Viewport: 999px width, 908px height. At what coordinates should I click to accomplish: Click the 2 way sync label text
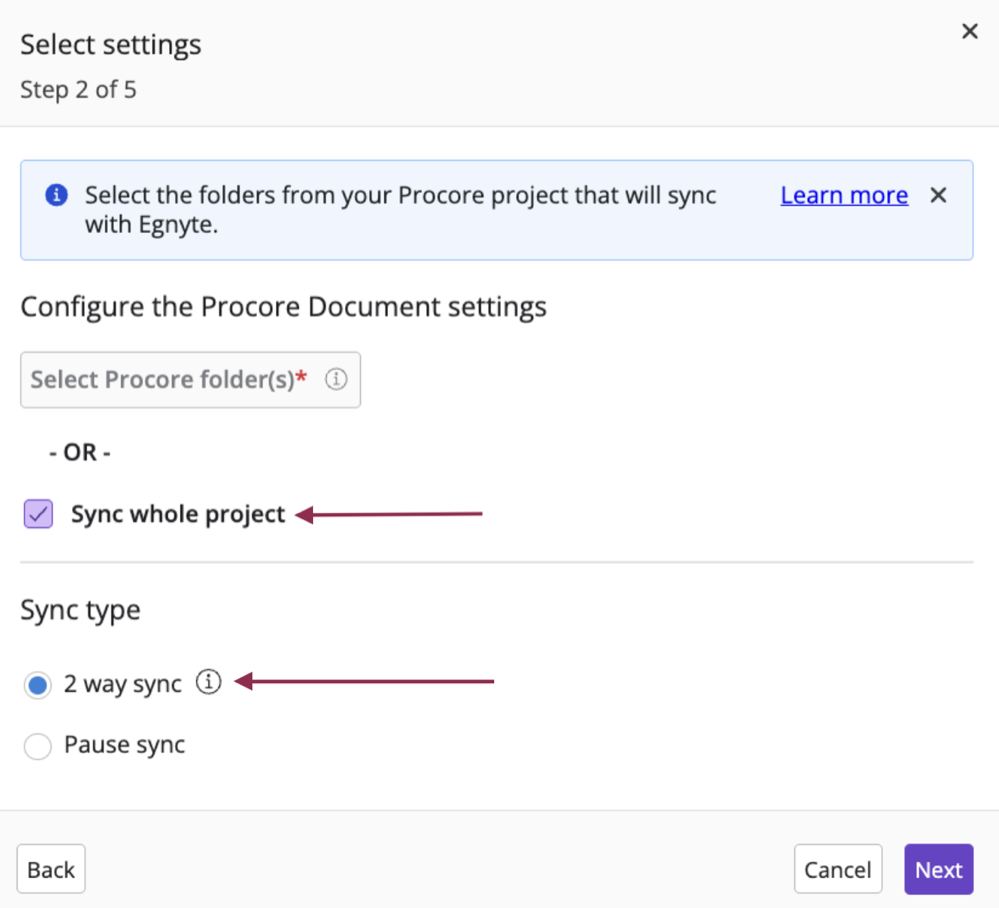pos(122,684)
